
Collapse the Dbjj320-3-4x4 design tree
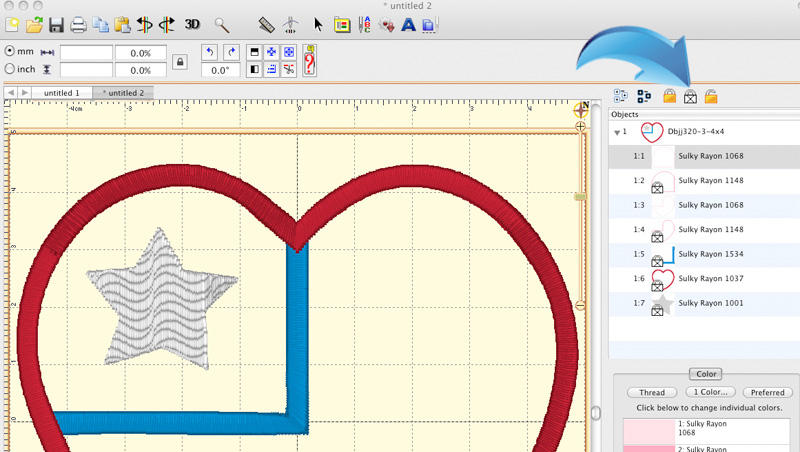(x=617, y=133)
